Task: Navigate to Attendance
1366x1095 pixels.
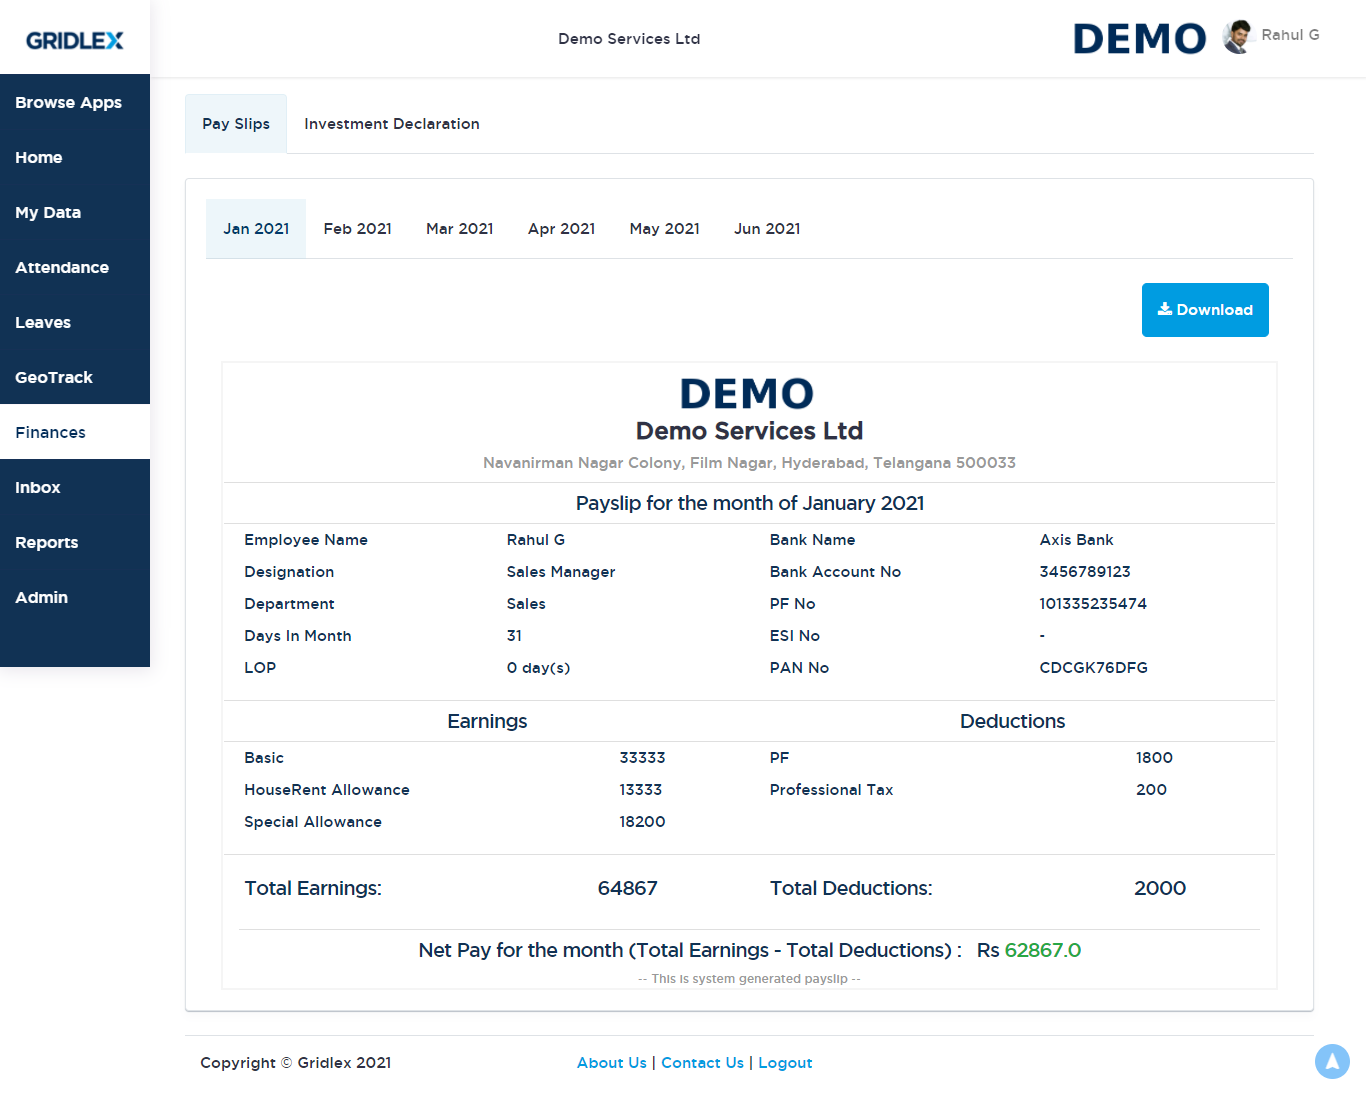Action: [x=62, y=267]
